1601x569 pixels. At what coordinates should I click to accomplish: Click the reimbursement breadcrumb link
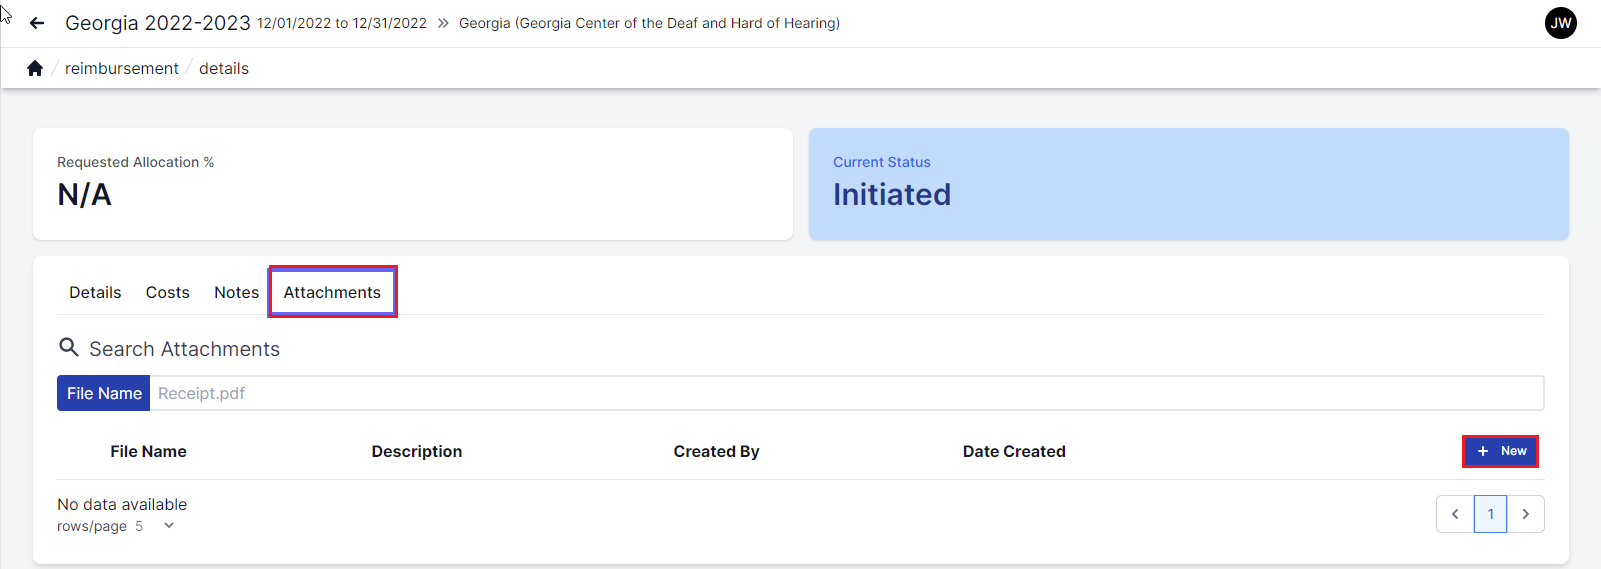click(122, 68)
